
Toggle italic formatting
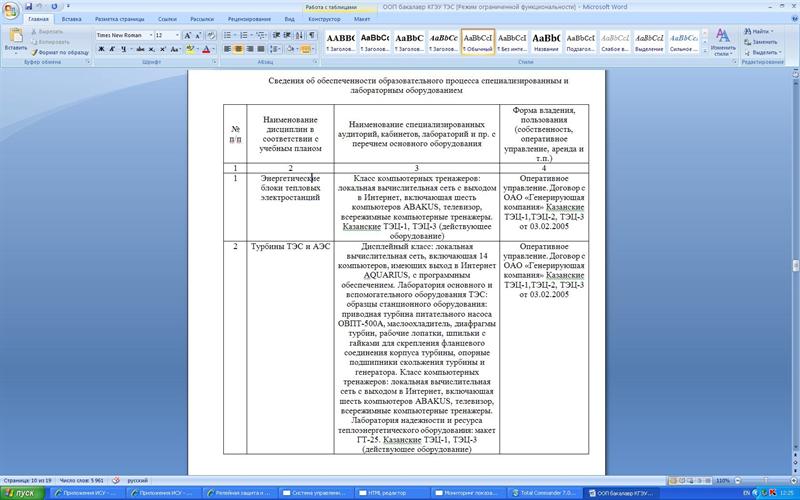coord(111,49)
